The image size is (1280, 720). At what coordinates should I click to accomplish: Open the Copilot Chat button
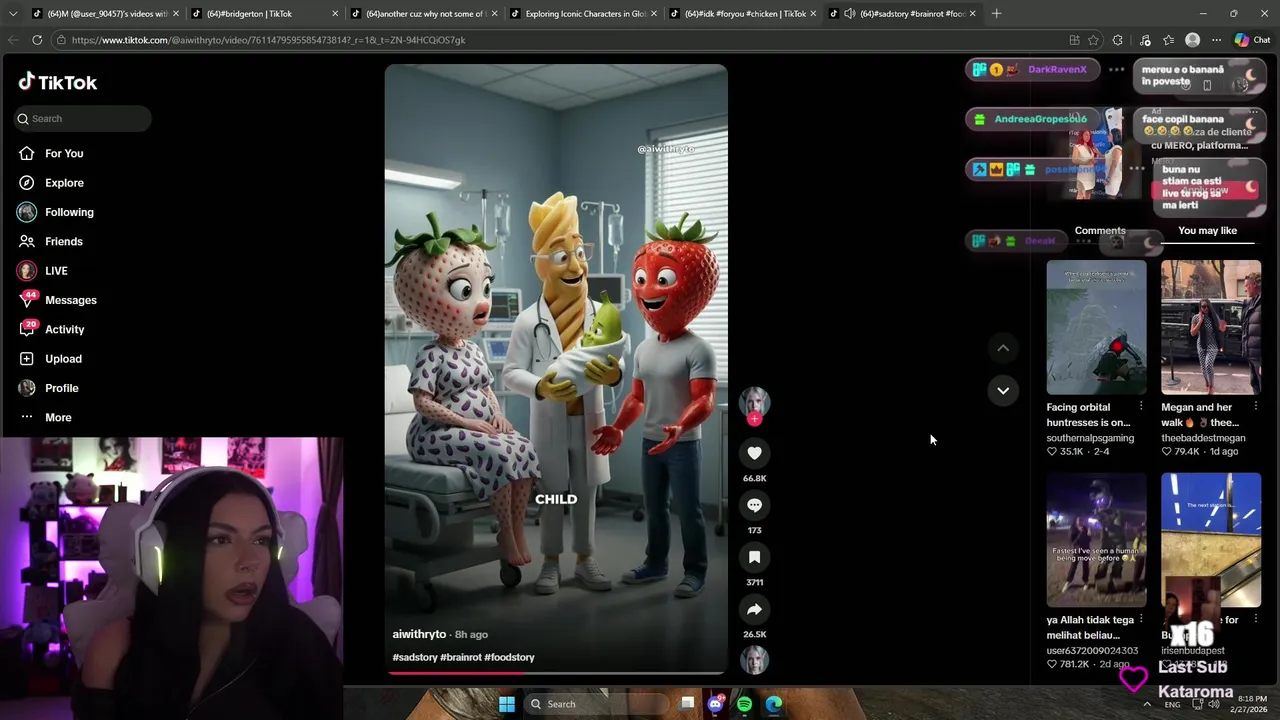1254,40
